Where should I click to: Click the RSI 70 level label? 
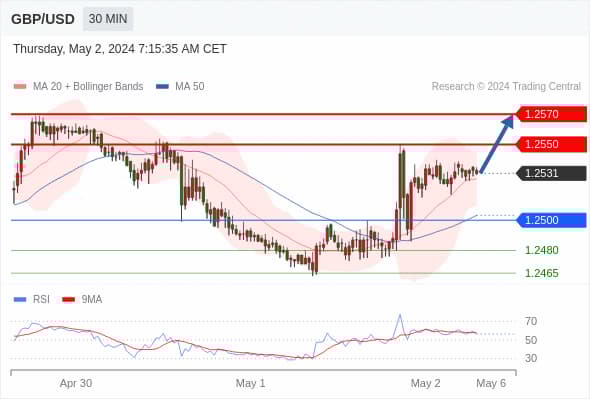coord(531,321)
